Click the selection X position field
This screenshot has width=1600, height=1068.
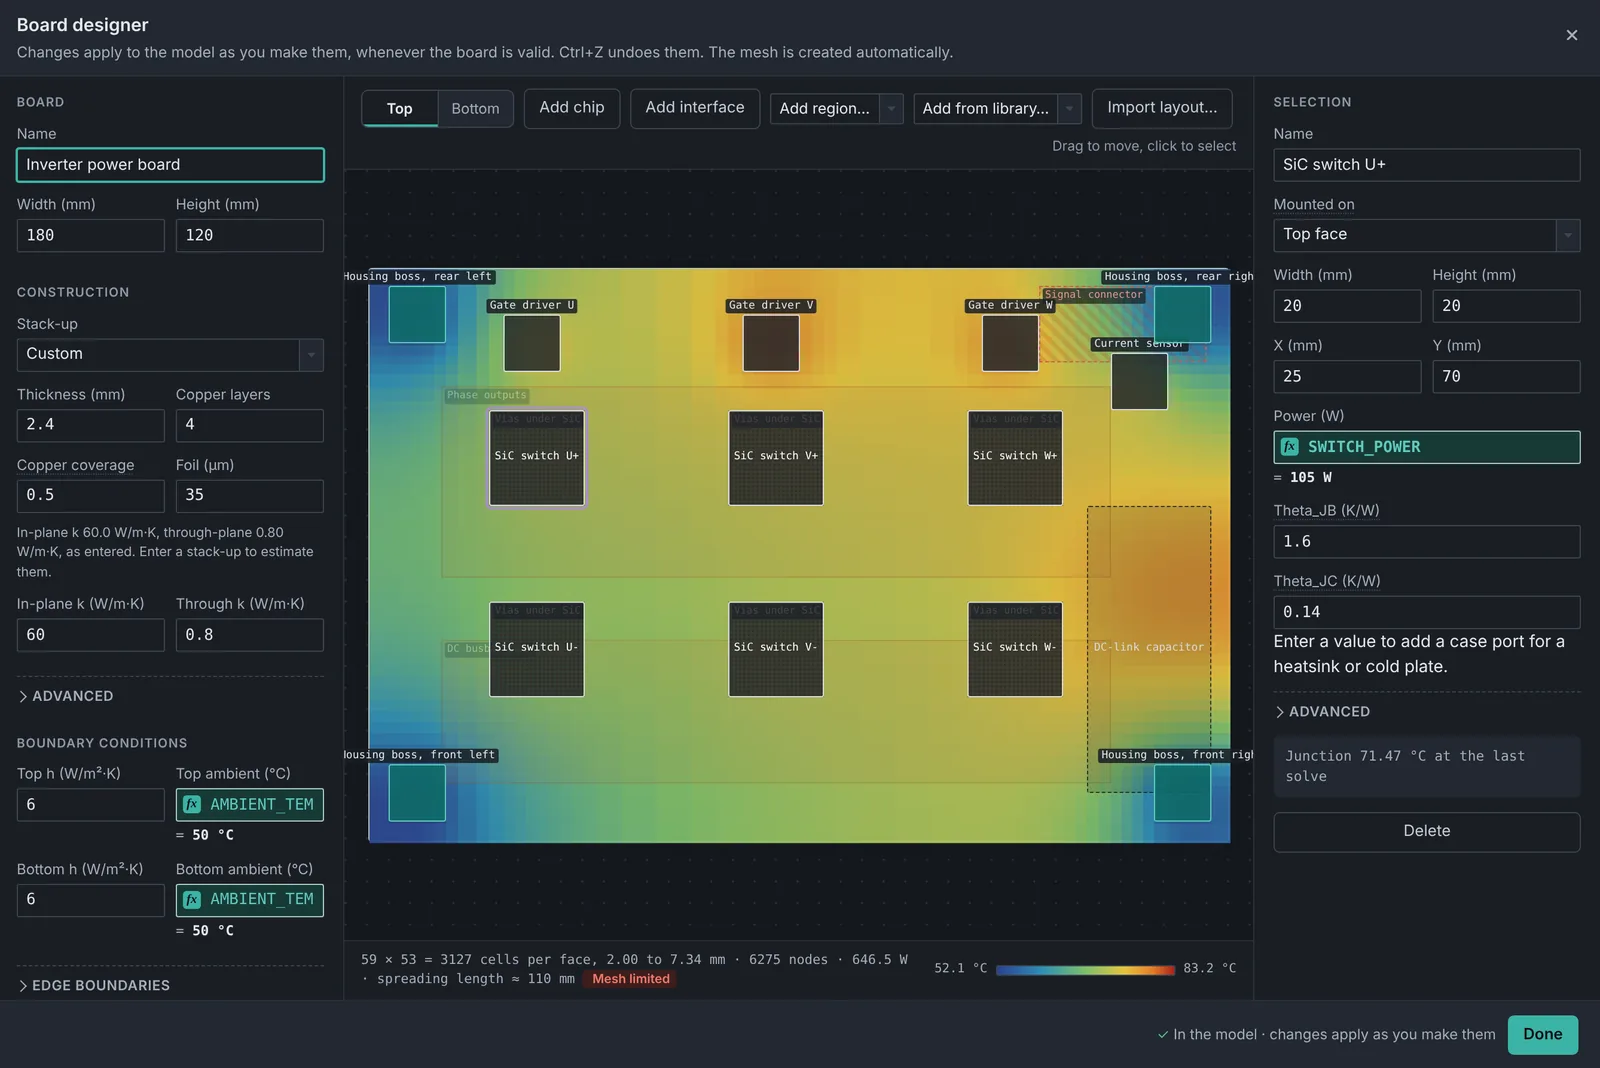1347,377
